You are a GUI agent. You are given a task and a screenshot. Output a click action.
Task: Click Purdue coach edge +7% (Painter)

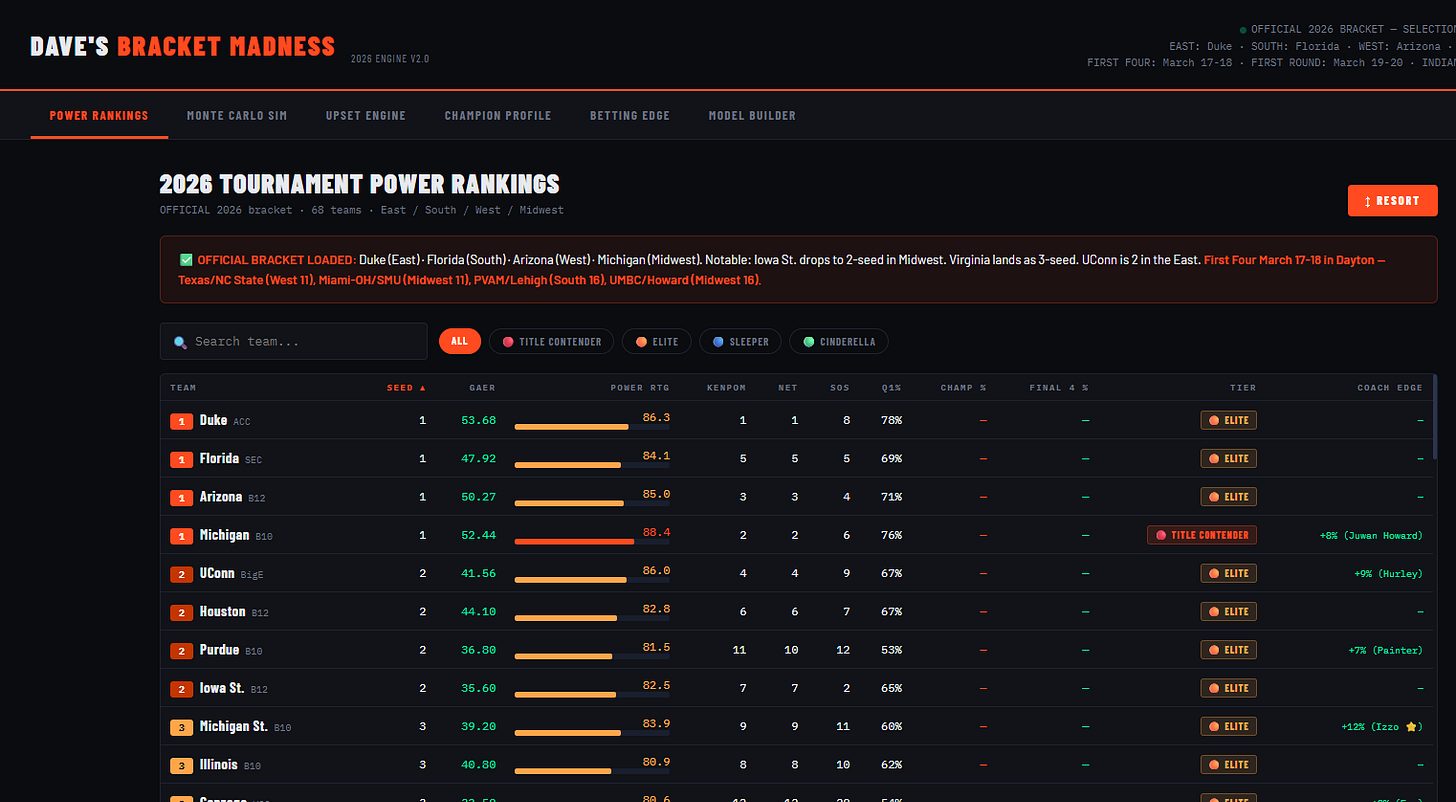coord(1385,650)
